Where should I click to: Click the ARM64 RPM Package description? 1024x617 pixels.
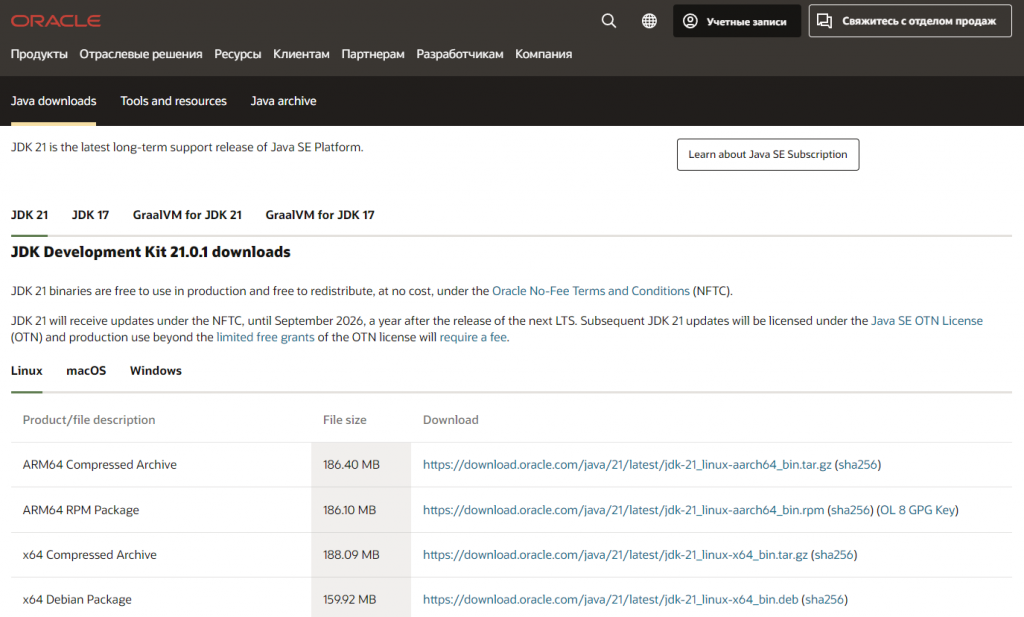click(x=81, y=510)
